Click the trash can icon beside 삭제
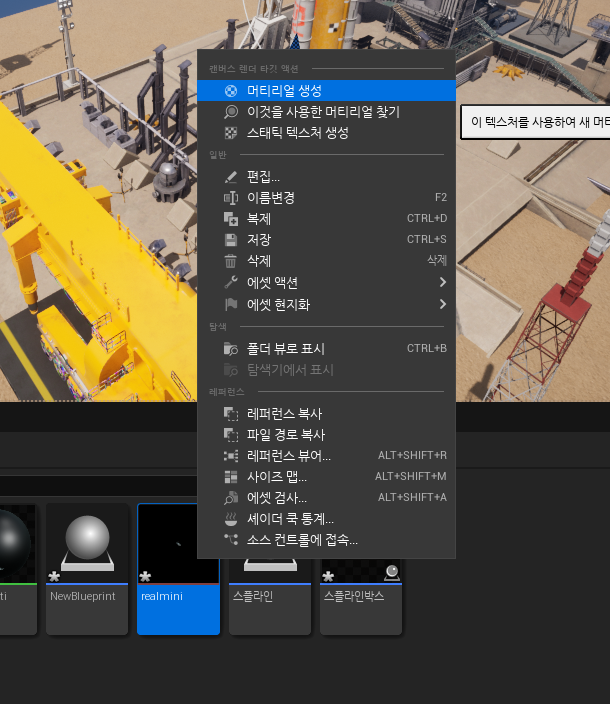Screen dimensions: 610x704 231,261
